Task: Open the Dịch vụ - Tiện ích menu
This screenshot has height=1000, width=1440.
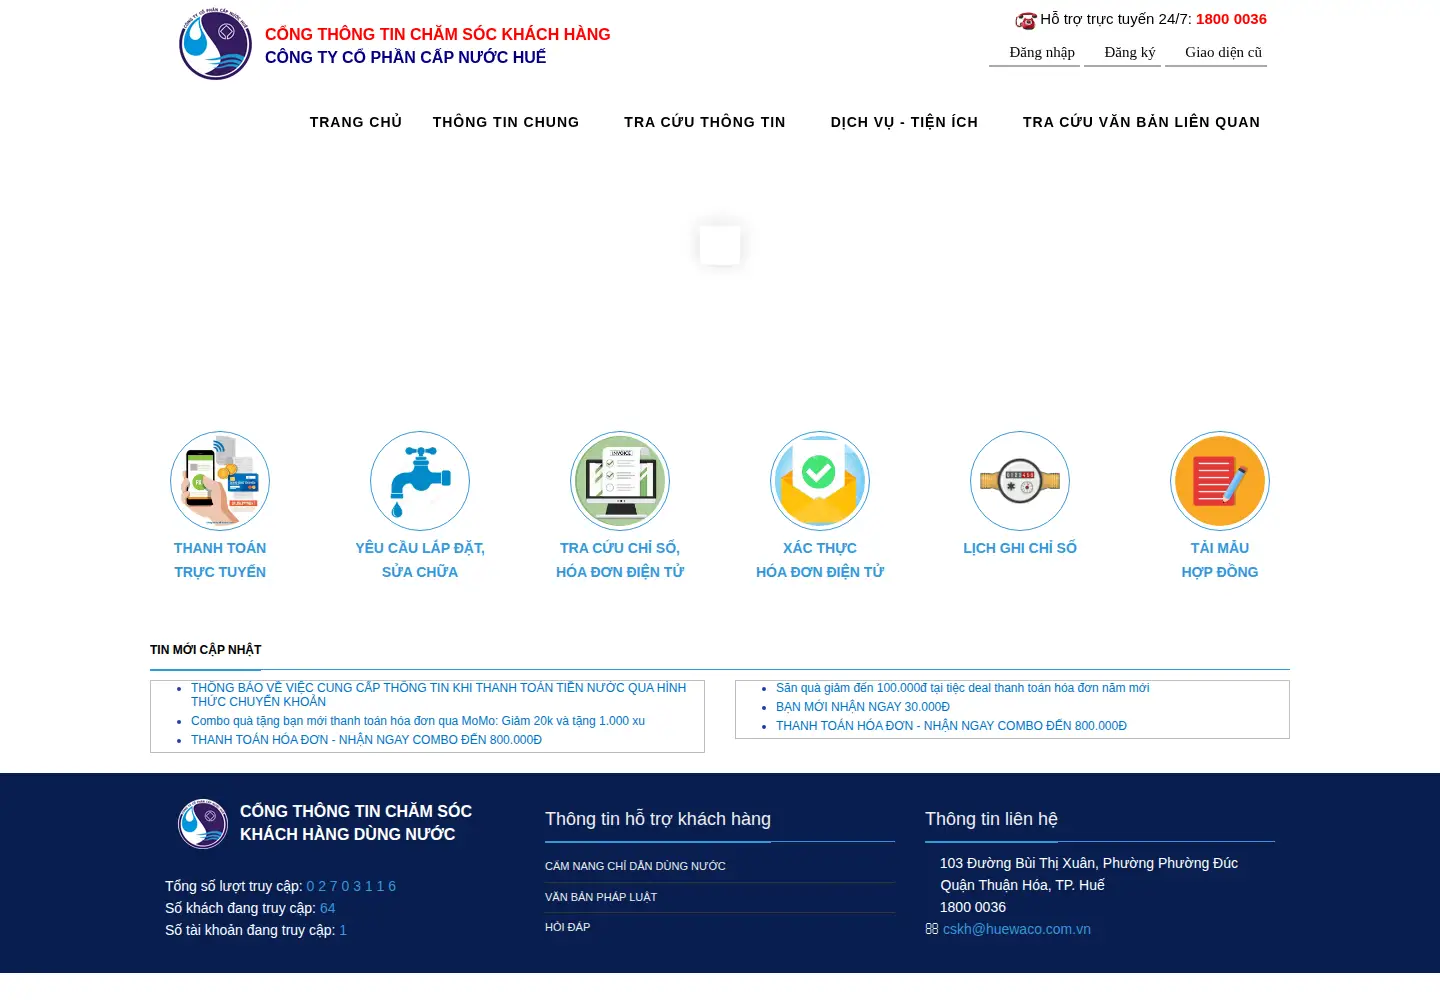Action: pyautogui.click(x=904, y=122)
